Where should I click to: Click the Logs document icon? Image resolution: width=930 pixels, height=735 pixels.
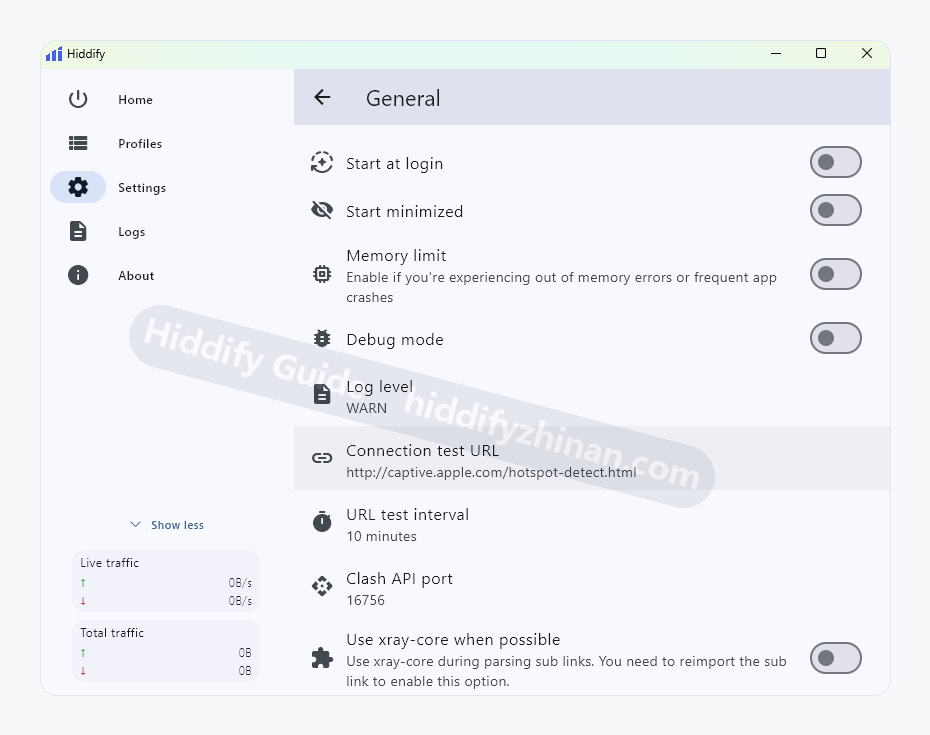tap(78, 231)
